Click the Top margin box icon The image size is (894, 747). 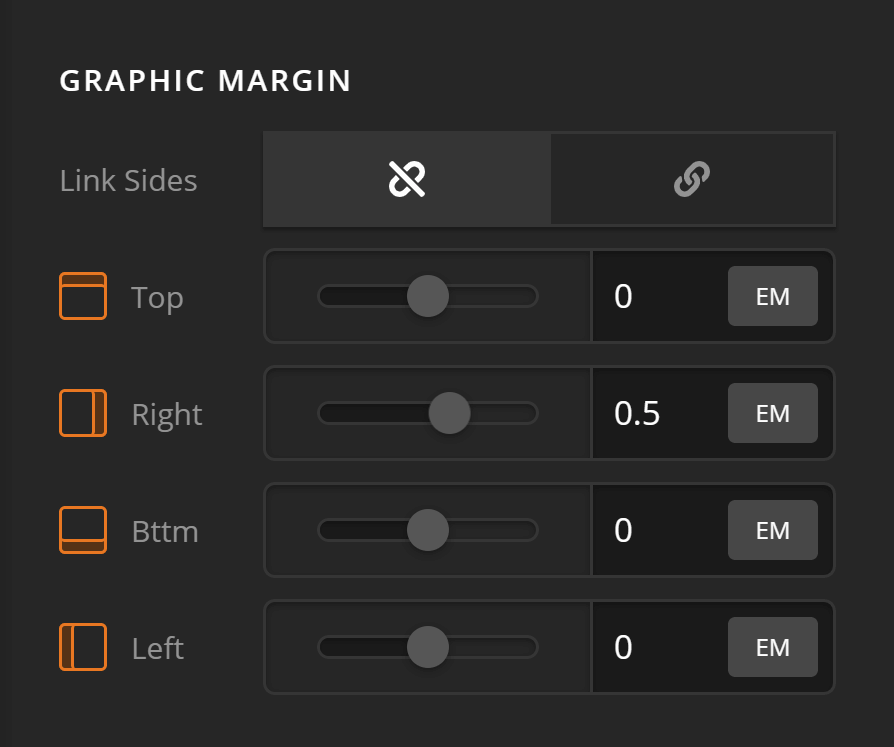click(x=83, y=296)
